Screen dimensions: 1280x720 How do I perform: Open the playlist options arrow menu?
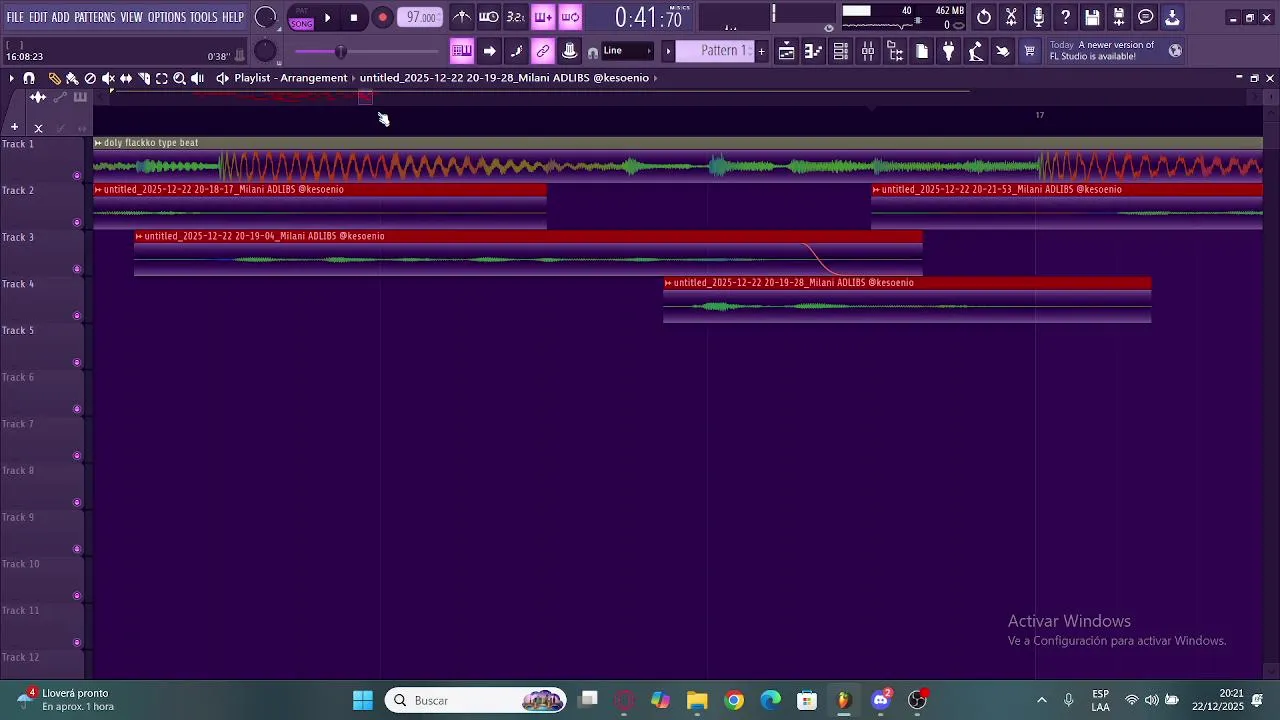point(11,78)
